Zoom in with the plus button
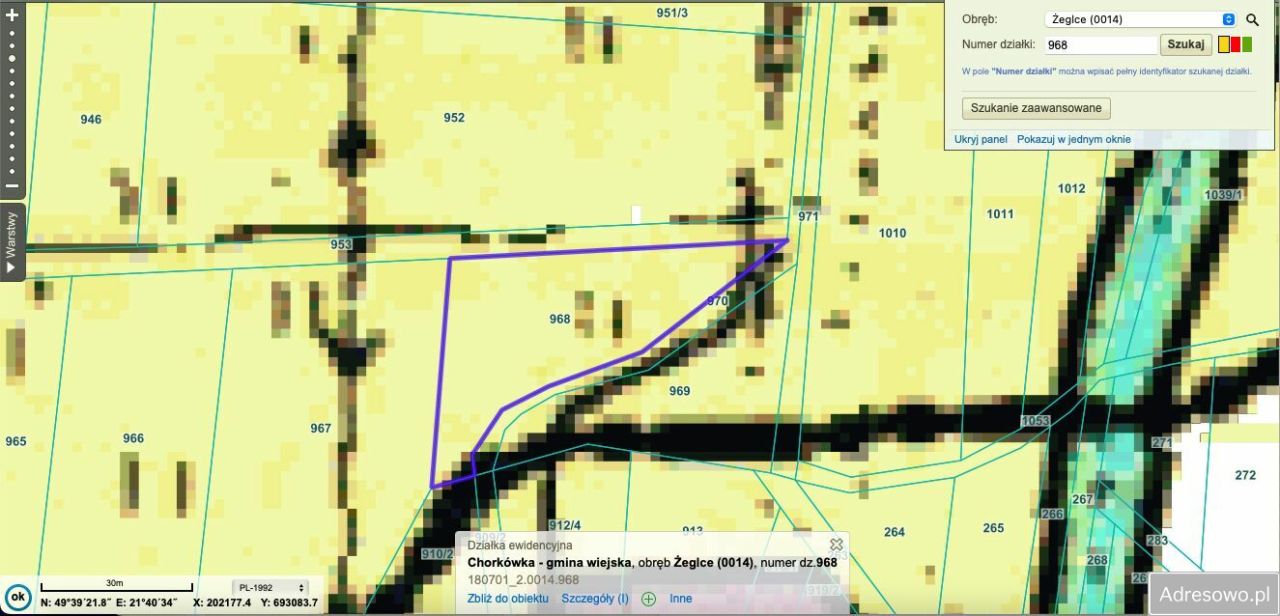The image size is (1280, 616). (12, 16)
